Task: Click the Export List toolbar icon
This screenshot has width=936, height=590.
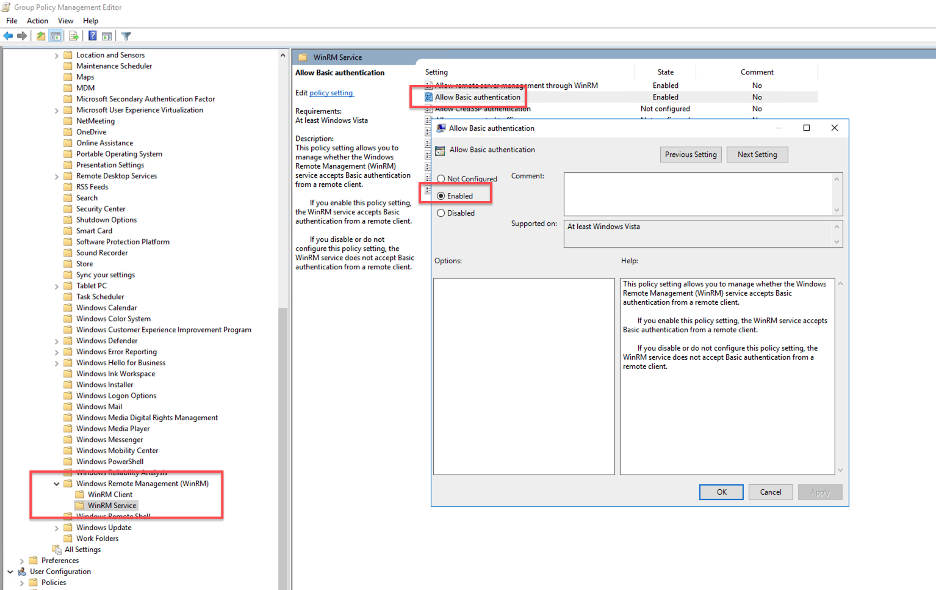Action: click(x=73, y=36)
